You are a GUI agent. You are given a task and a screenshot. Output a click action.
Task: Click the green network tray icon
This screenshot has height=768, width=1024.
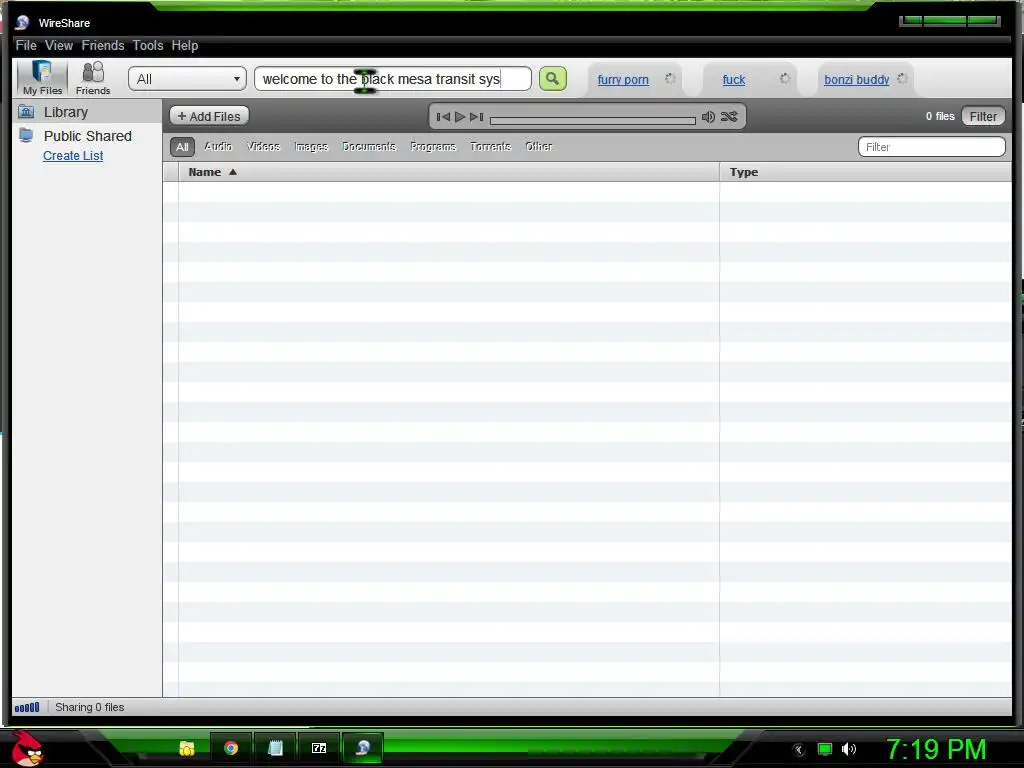(x=825, y=749)
